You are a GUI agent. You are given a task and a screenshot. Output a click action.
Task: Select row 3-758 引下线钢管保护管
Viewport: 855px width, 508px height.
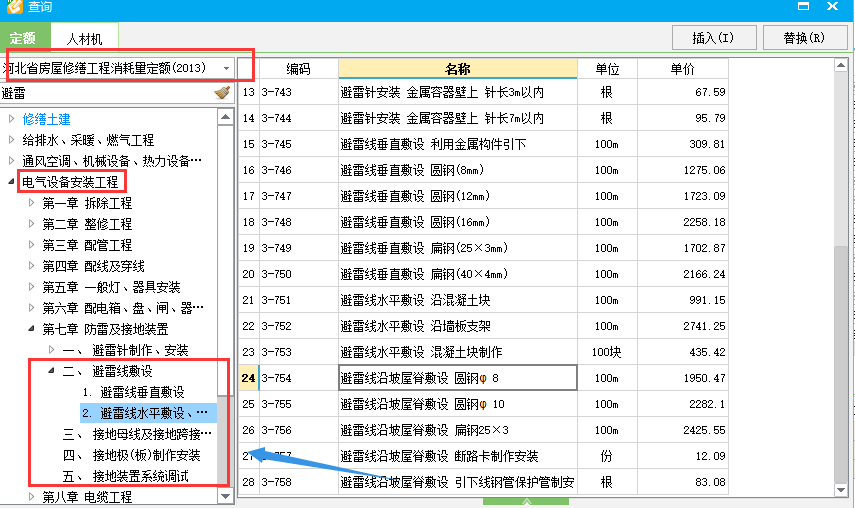pyautogui.click(x=483, y=482)
